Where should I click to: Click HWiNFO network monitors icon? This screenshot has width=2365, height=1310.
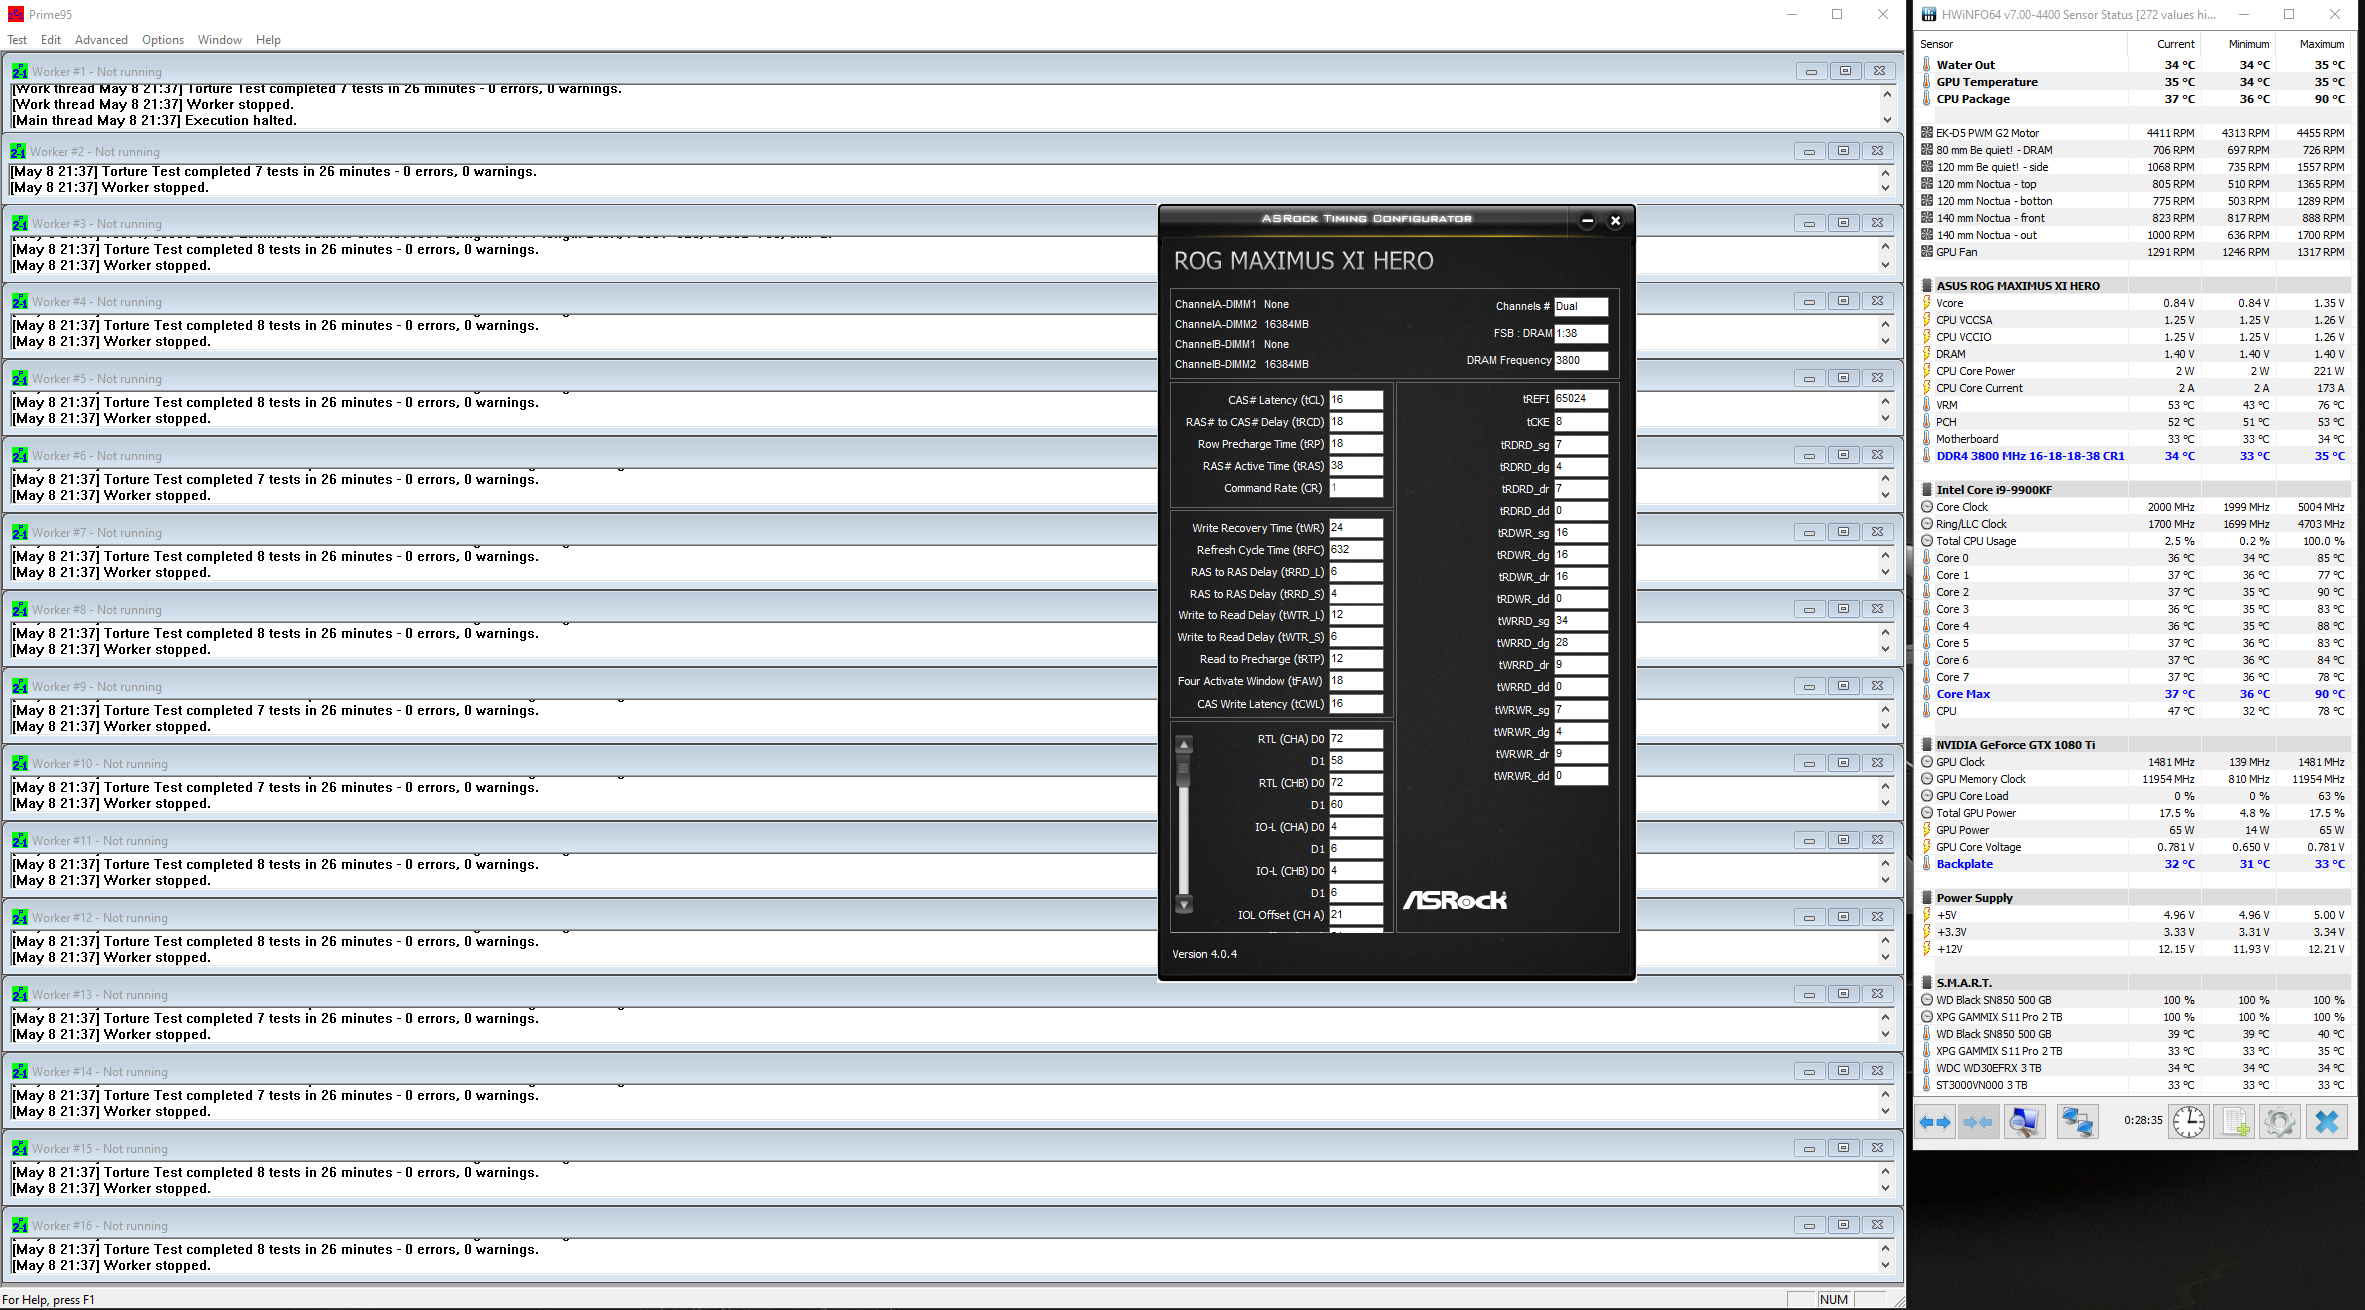pyautogui.click(x=2077, y=1122)
